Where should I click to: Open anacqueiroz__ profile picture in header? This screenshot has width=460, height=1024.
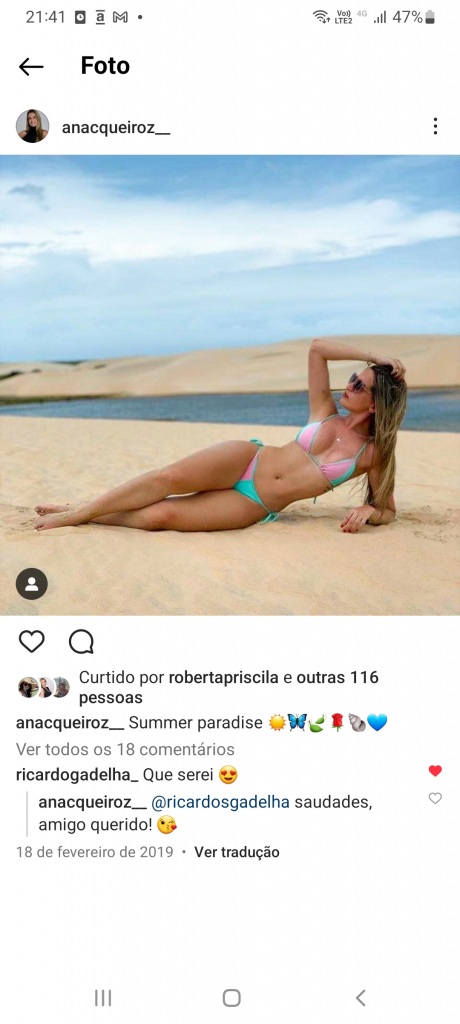32,126
